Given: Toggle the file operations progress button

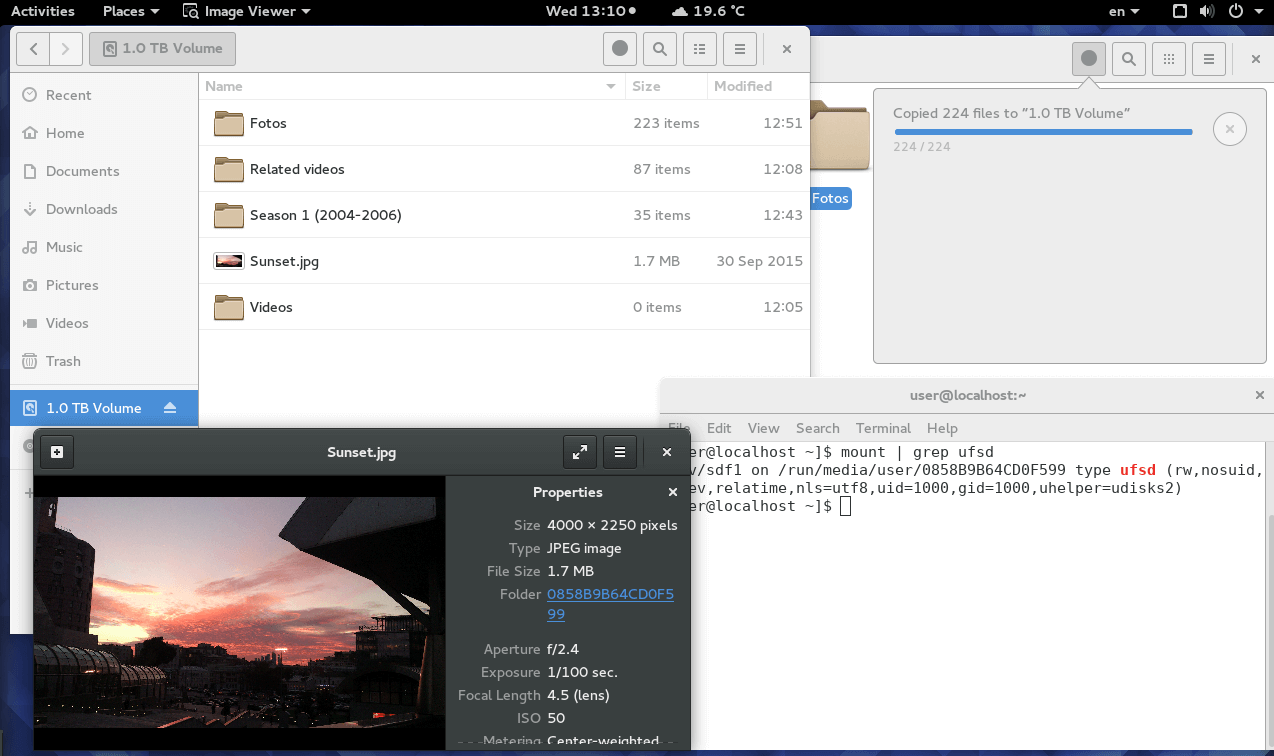Looking at the screenshot, I should (1089, 59).
